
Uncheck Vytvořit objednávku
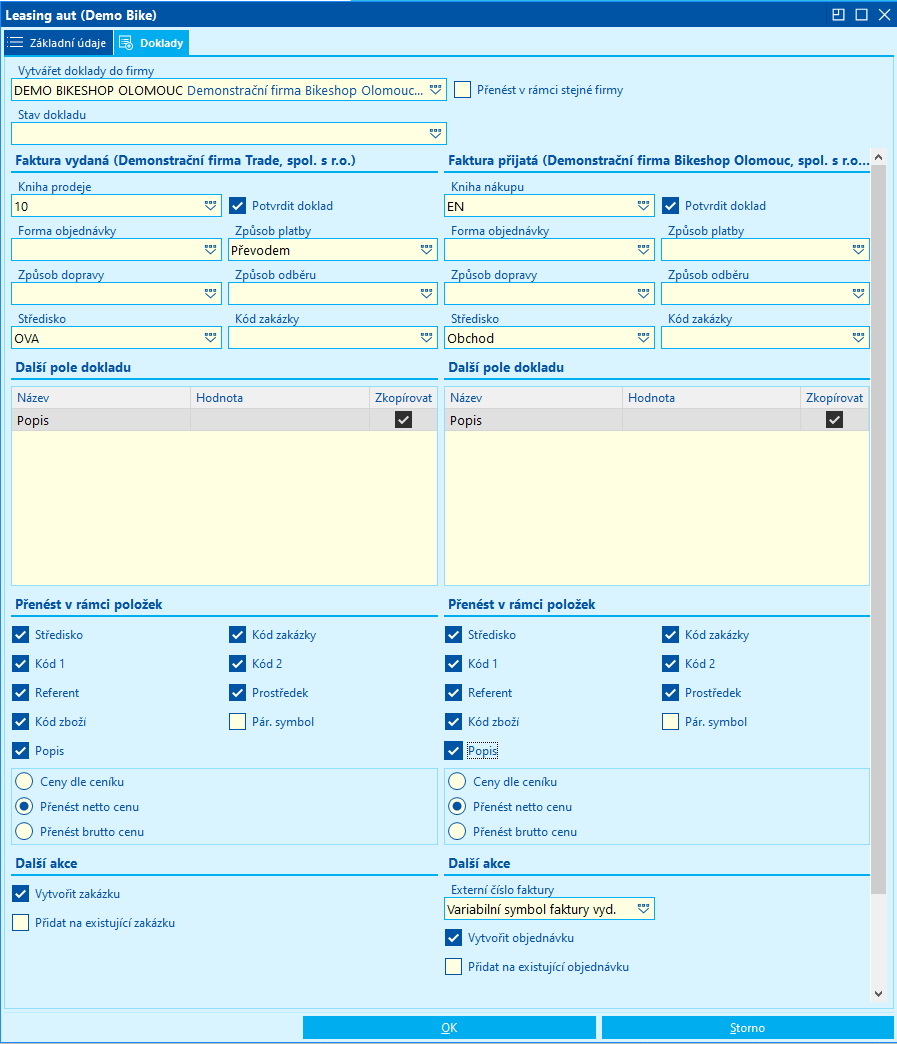point(453,937)
